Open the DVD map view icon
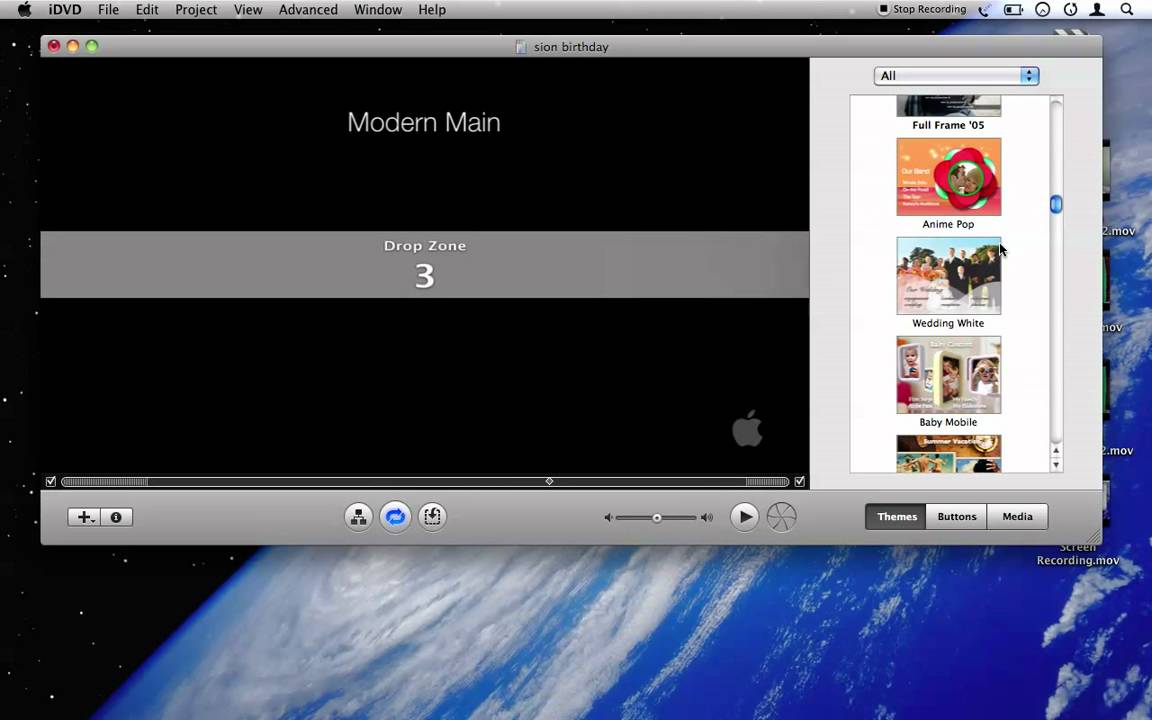 tap(358, 516)
